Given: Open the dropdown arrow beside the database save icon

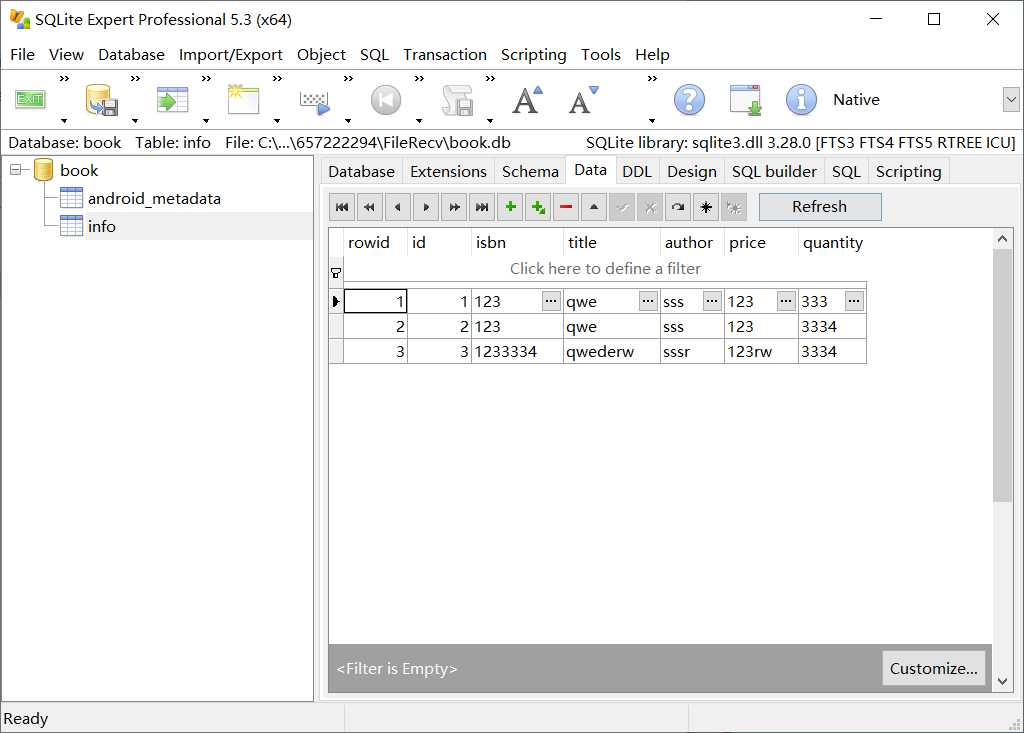Looking at the screenshot, I should (x=135, y=121).
